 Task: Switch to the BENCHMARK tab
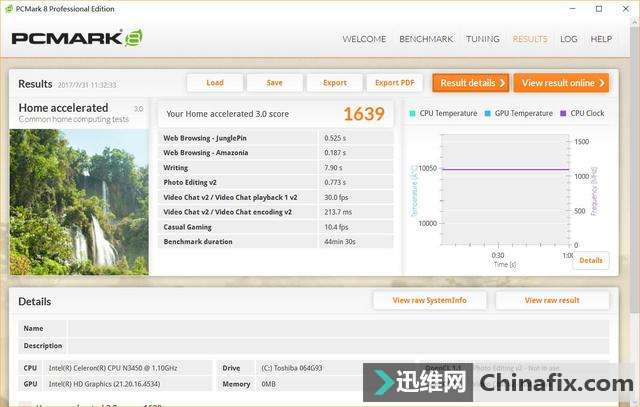[x=426, y=39]
